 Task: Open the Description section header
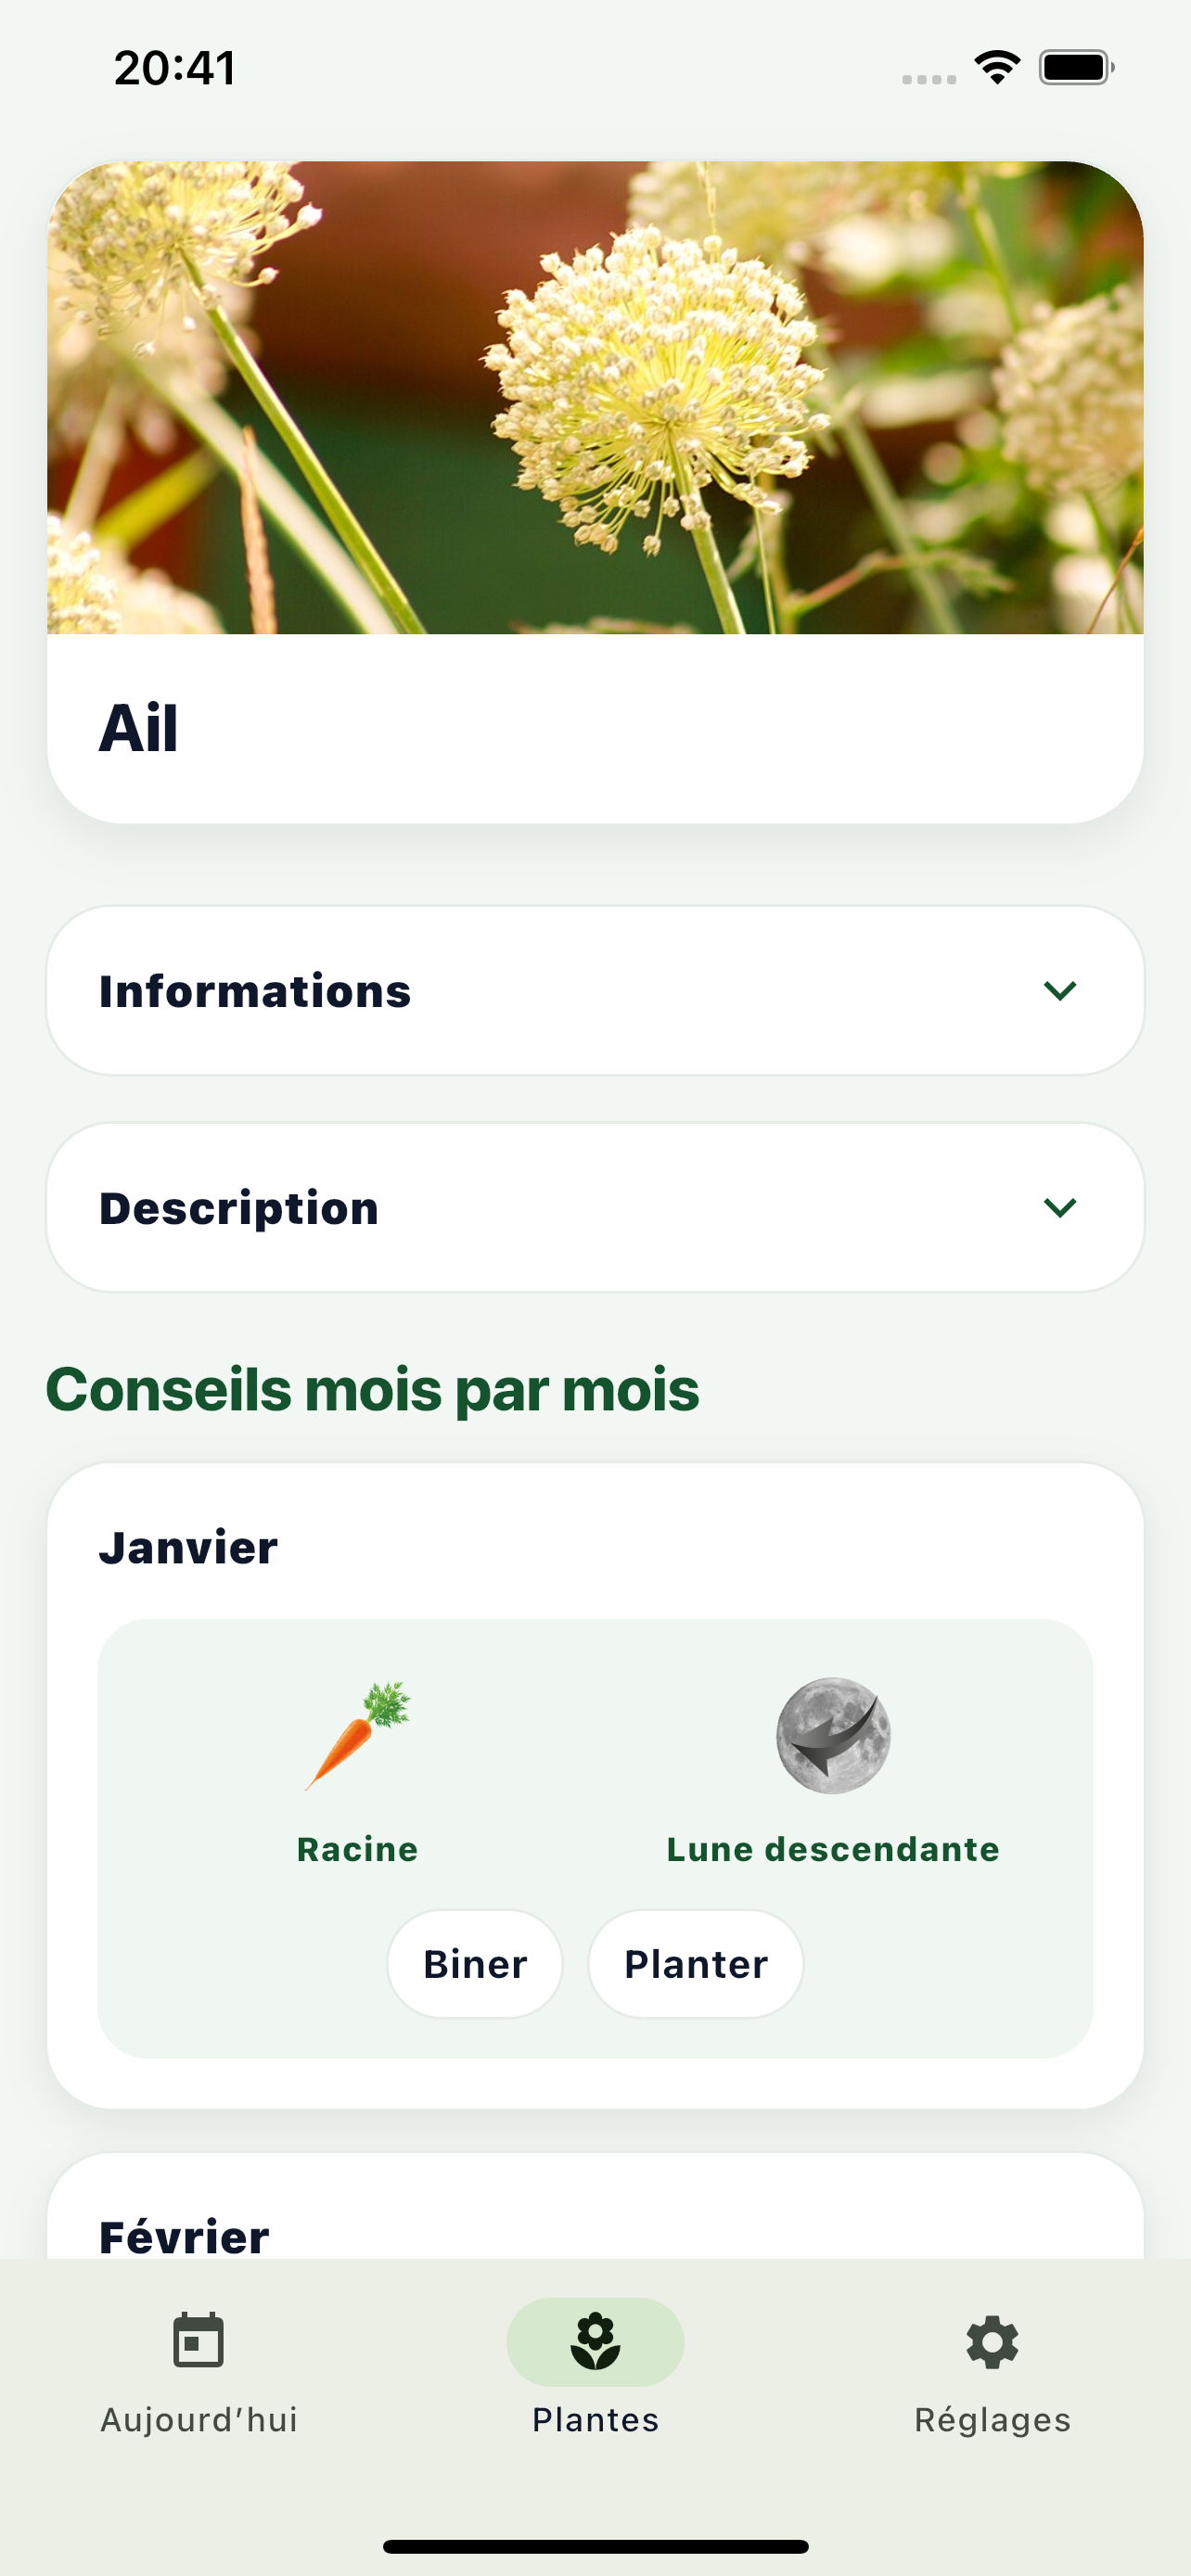pyautogui.click(x=239, y=1208)
